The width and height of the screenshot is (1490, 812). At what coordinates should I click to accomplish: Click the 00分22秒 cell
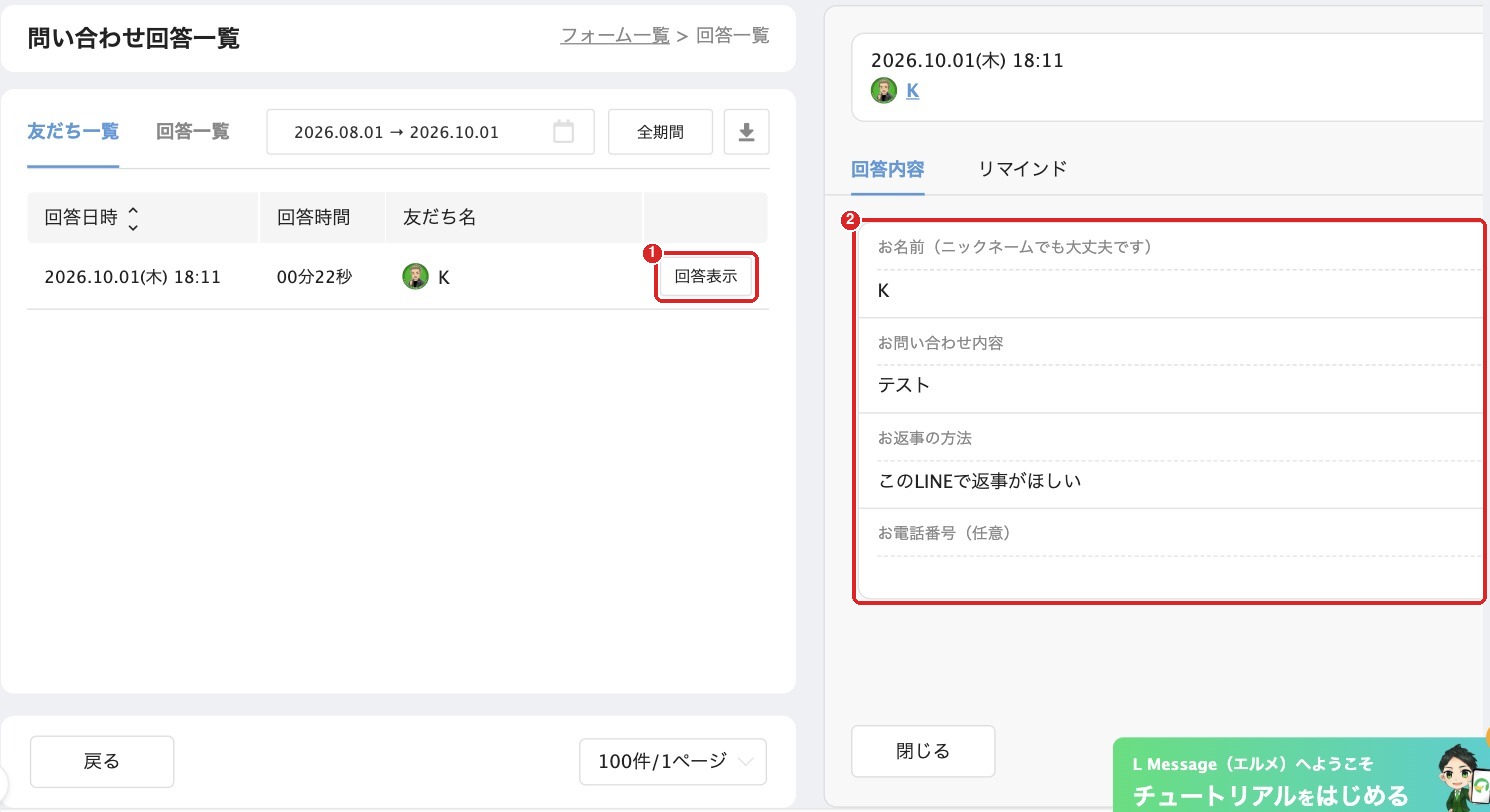coord(314,277)
